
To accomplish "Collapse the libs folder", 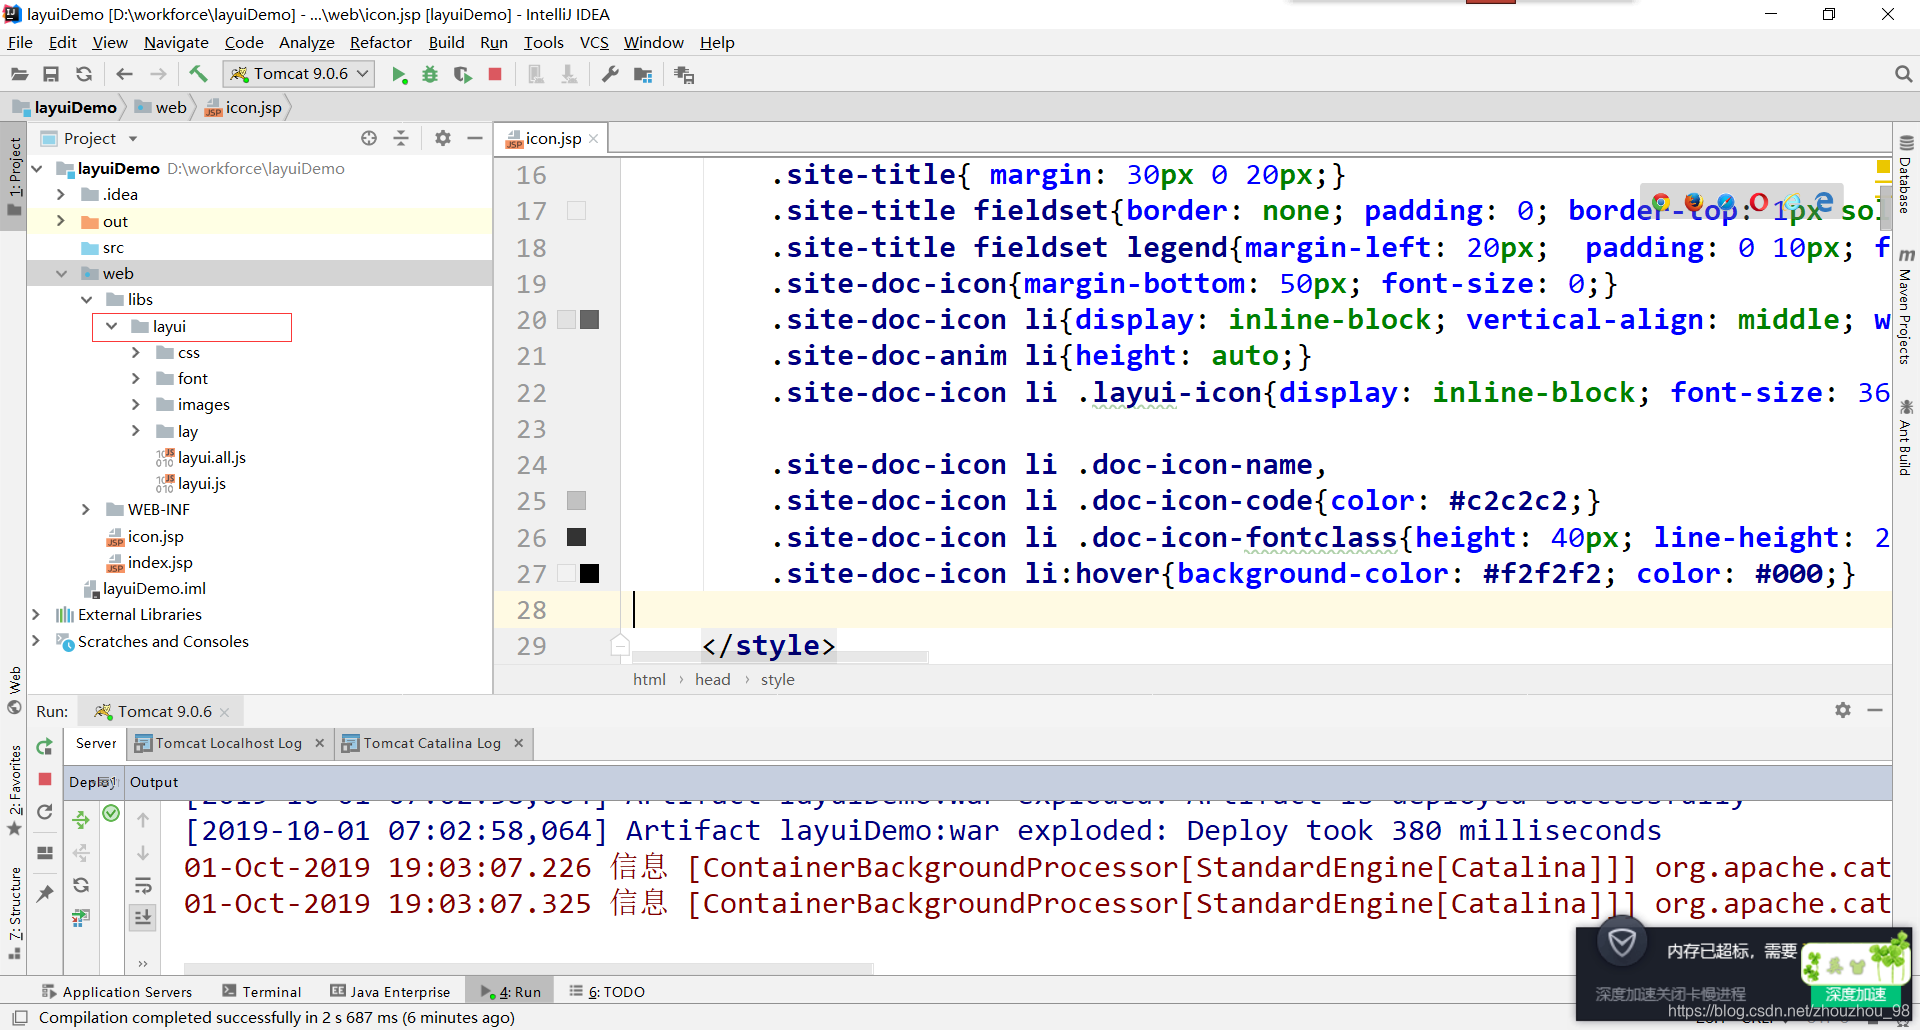I will tap(87, 300).
